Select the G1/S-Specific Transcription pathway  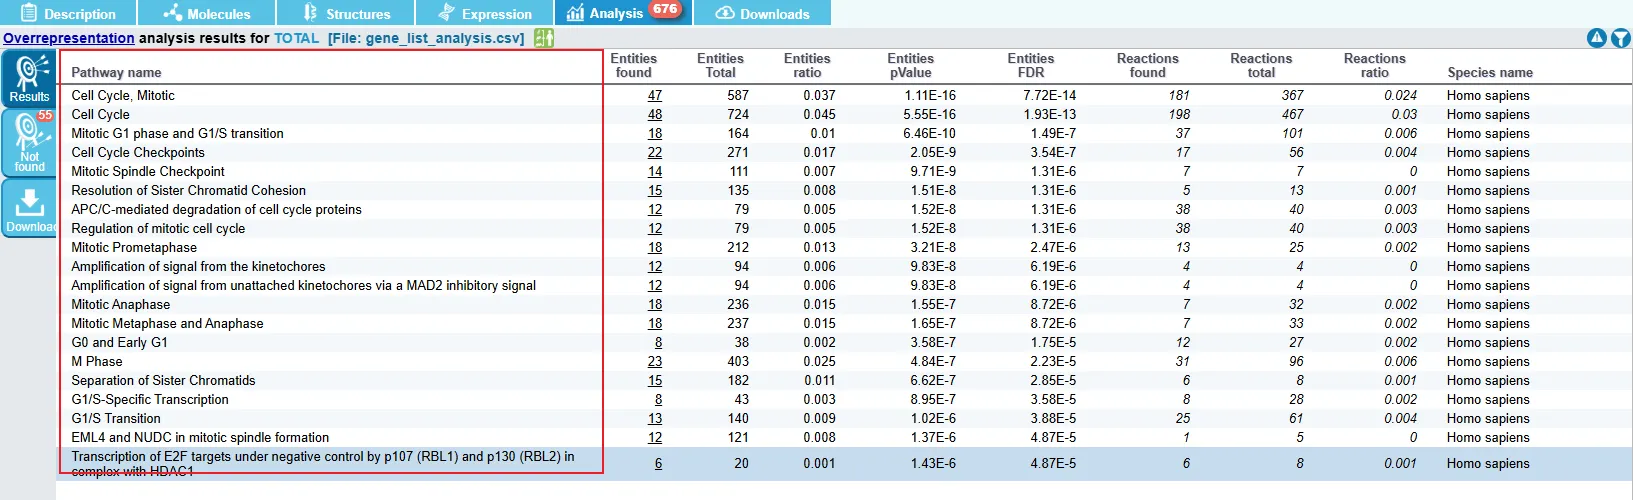150,399
